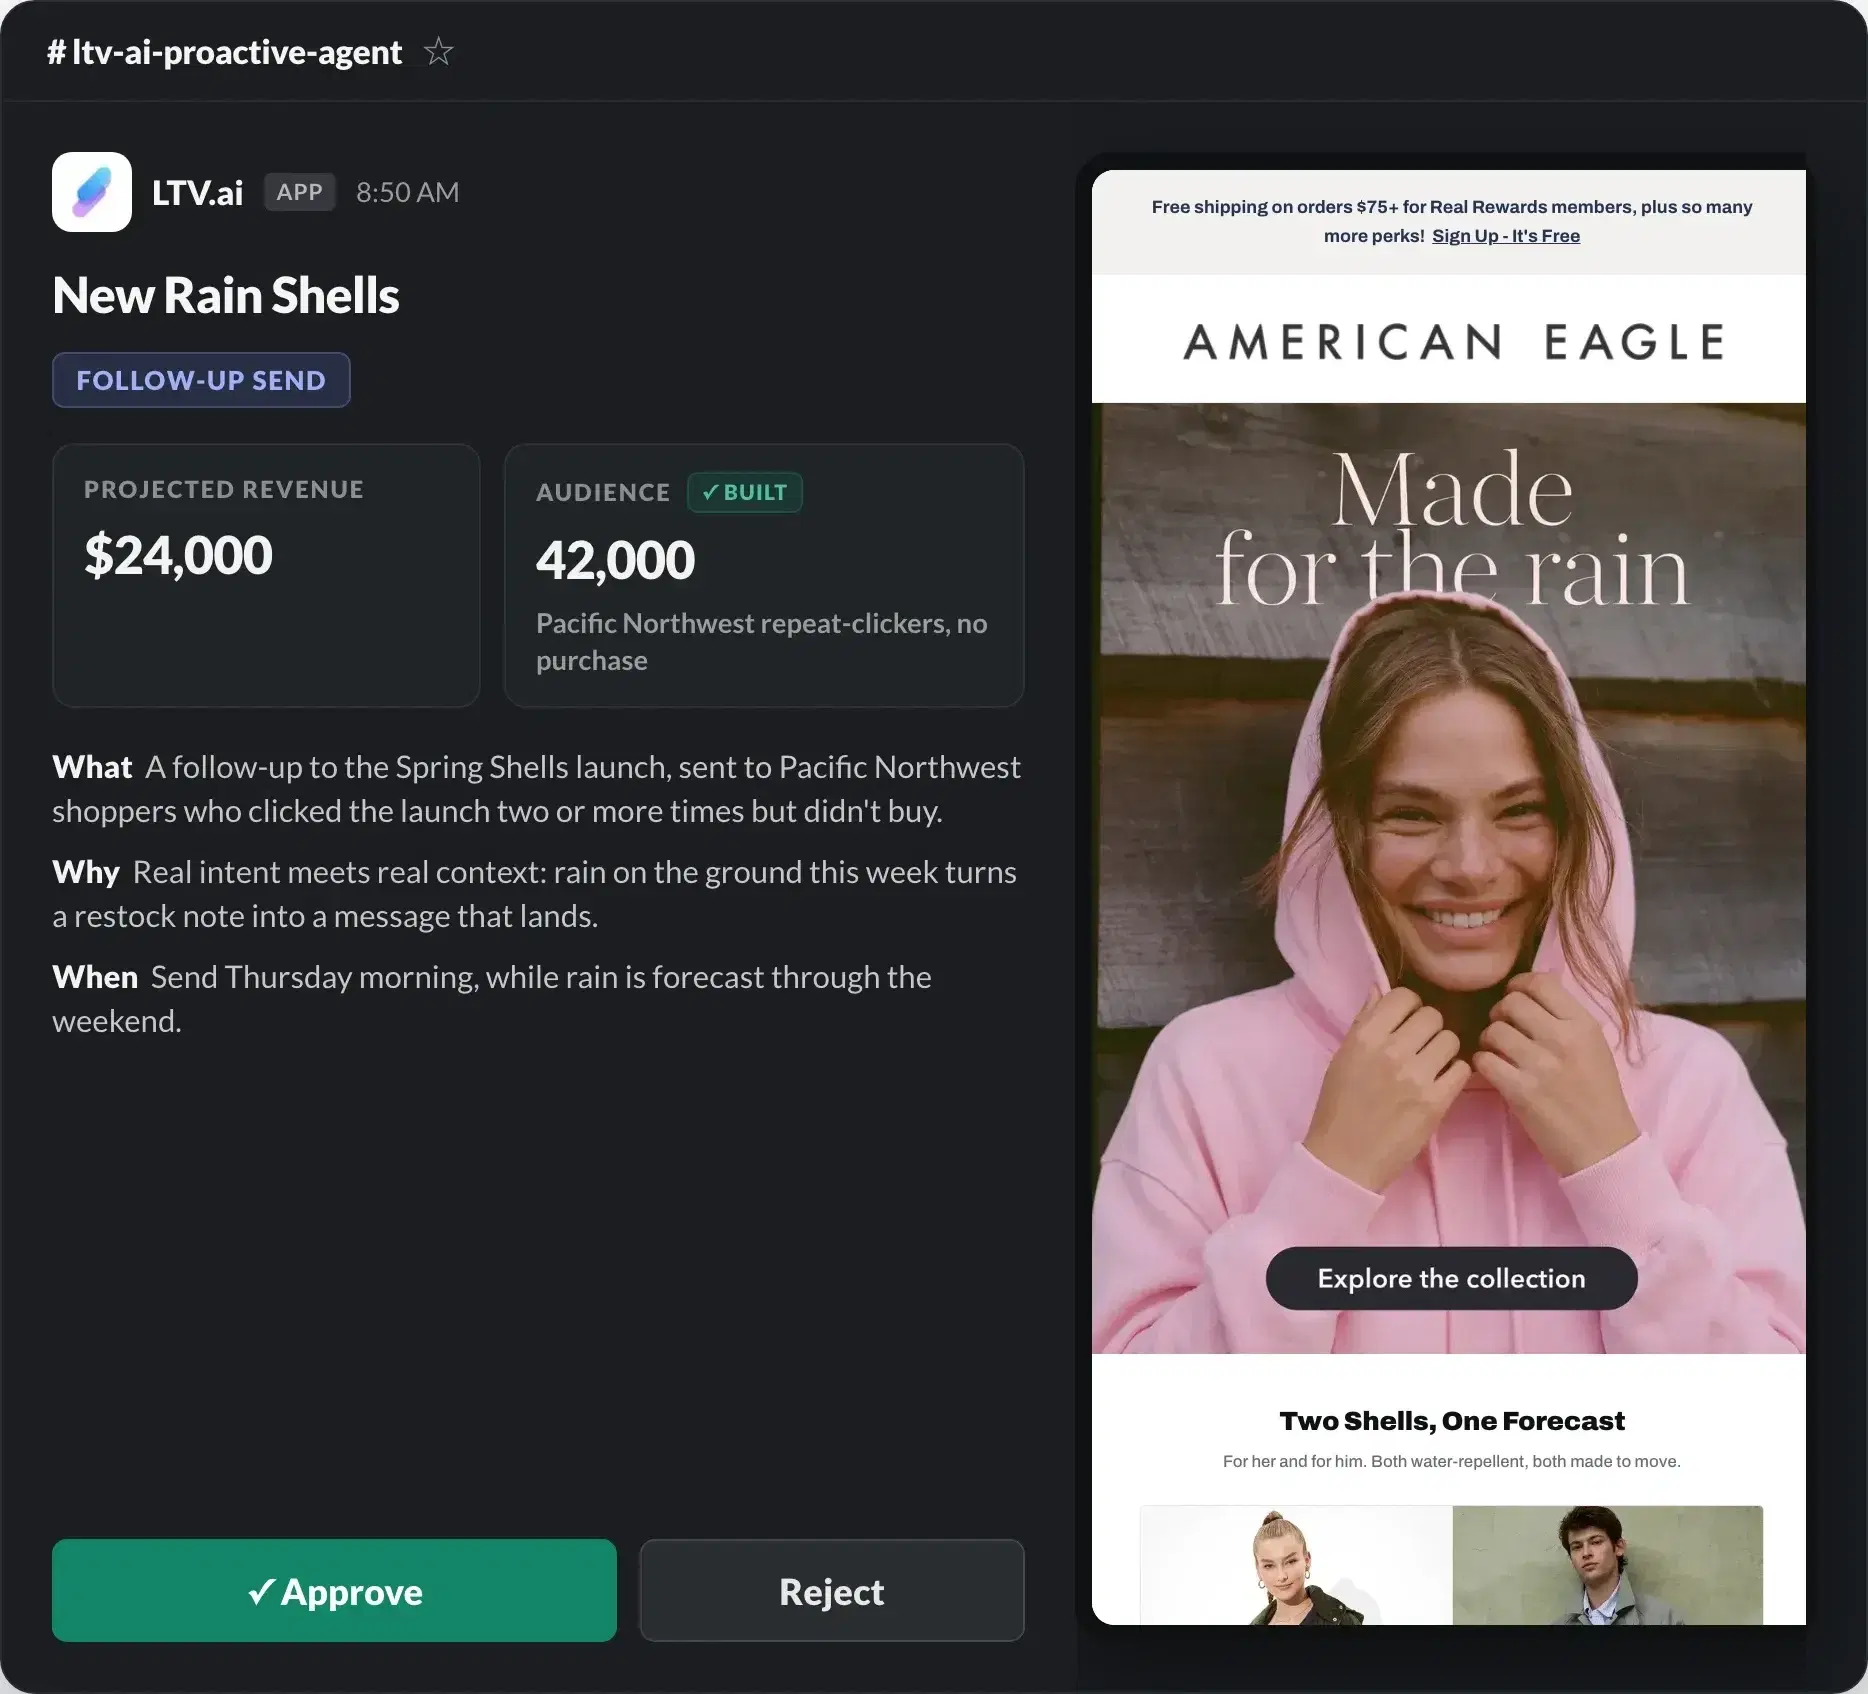Image resolution: width=1868 pixels, height=1694 pixels.
Task: Click the APP badge next to LTV.ai
Action: (x=299, y=192)
